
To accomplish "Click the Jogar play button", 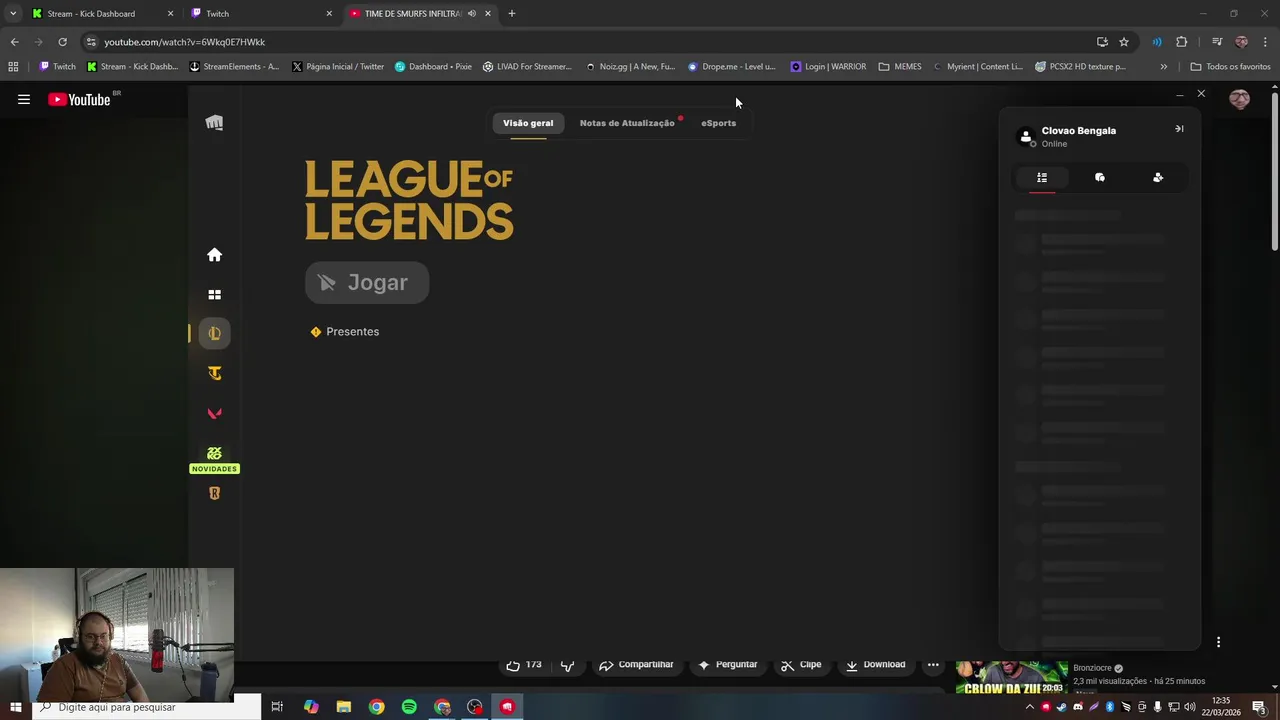I will [x=367, y=283].
